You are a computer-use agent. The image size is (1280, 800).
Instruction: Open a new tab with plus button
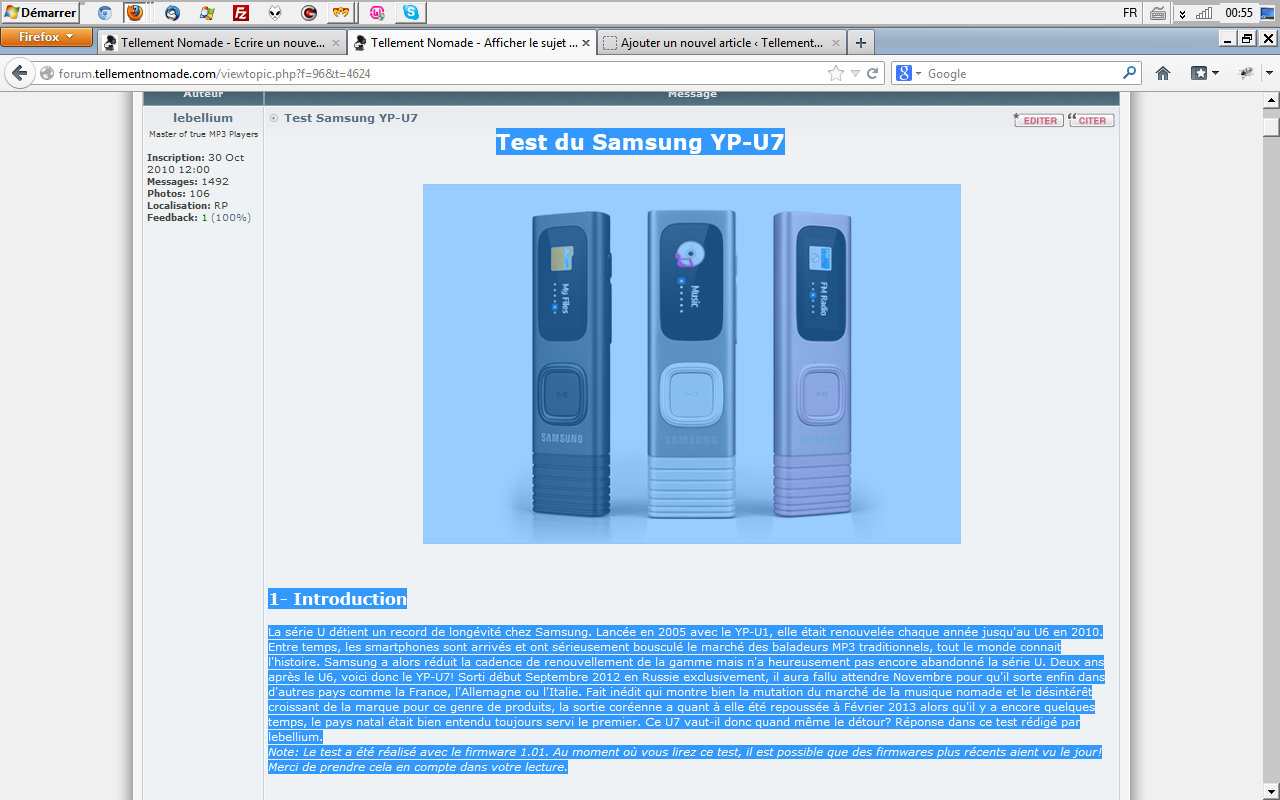tap(861, 43)
